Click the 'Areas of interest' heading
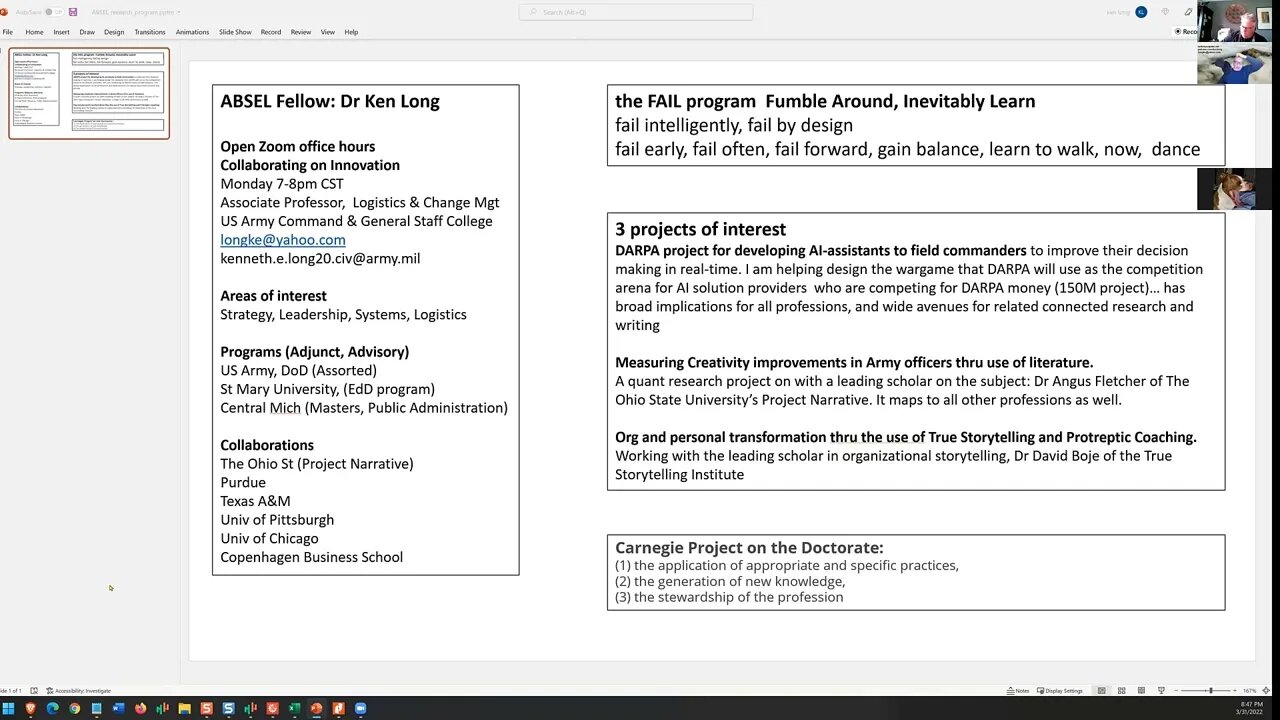Screen dimensions: 1280x720 [x=273, y=296]
